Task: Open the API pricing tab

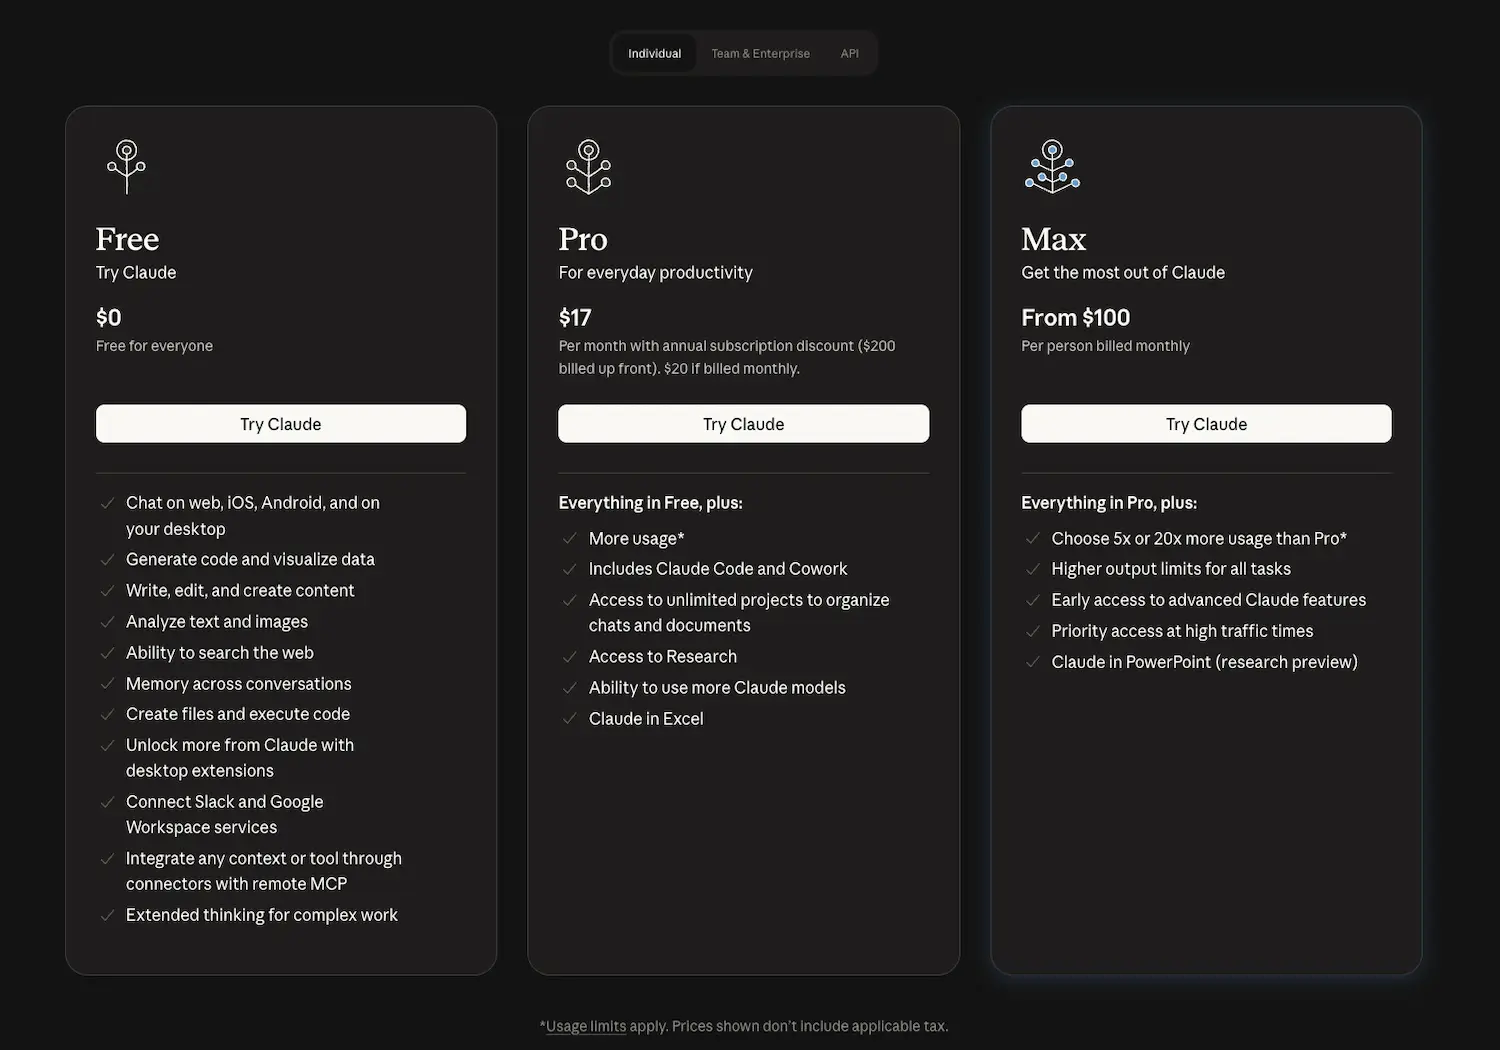Action: [849, 54]
